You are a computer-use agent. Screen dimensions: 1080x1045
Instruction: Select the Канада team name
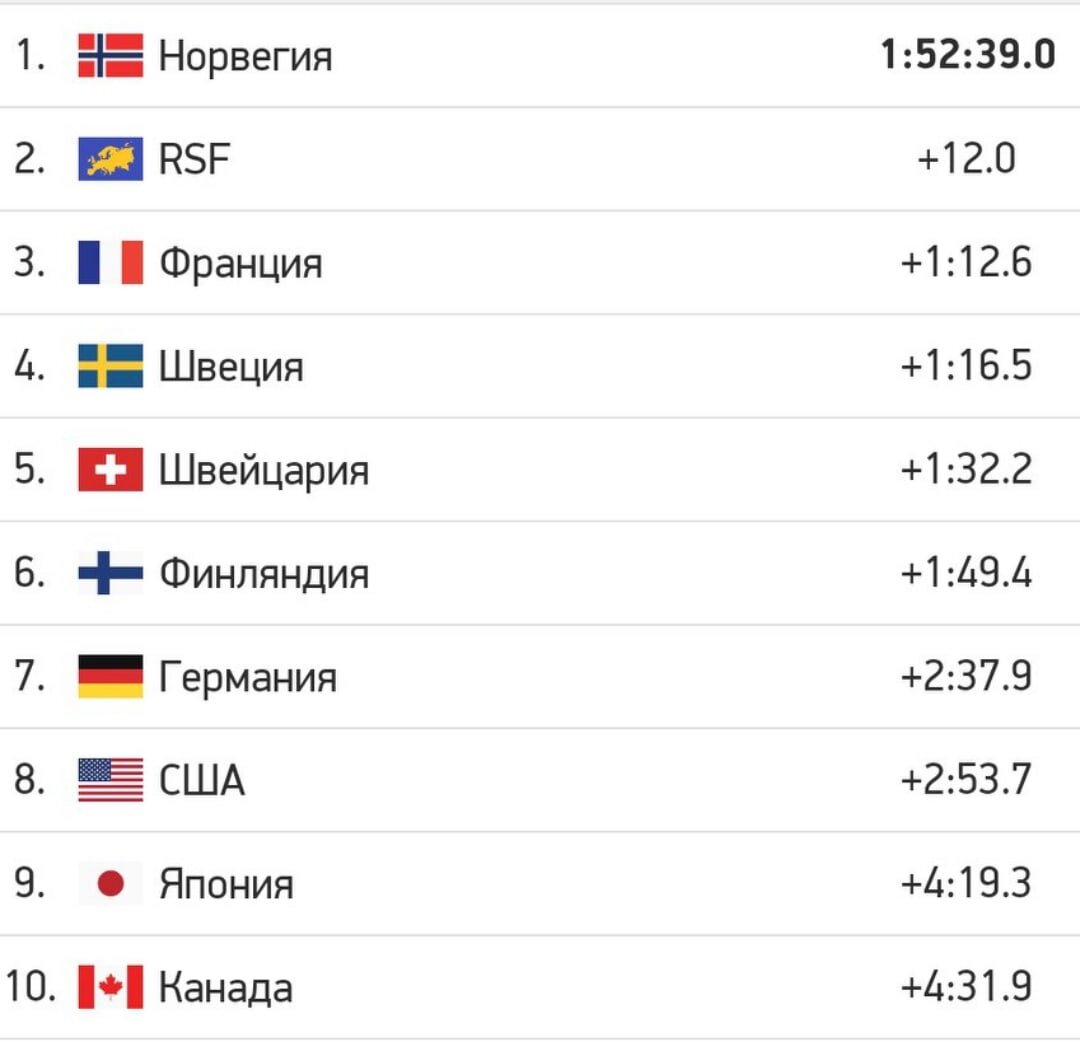pos(226,988)
